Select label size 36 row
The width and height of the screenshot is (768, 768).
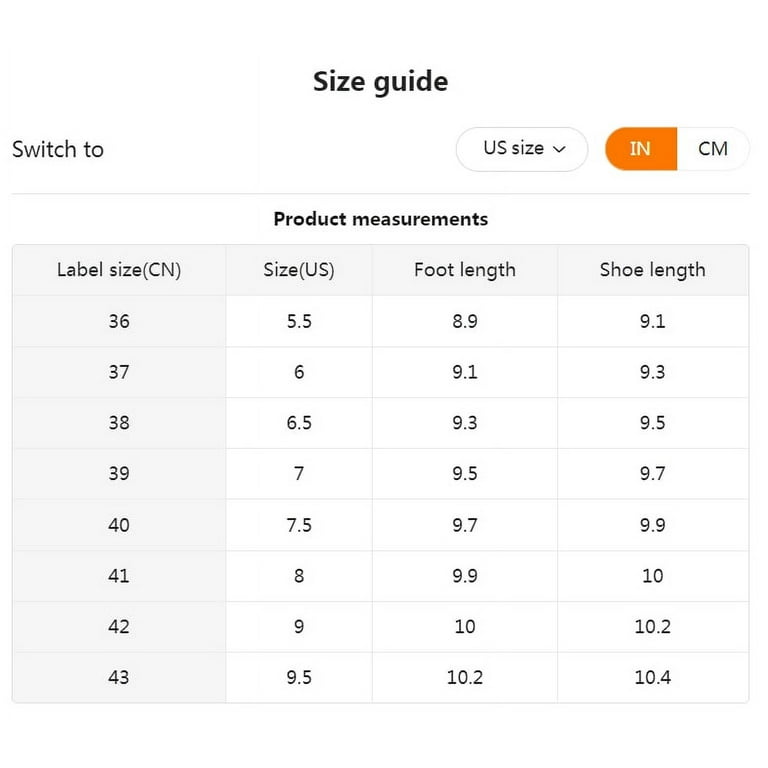381,321
